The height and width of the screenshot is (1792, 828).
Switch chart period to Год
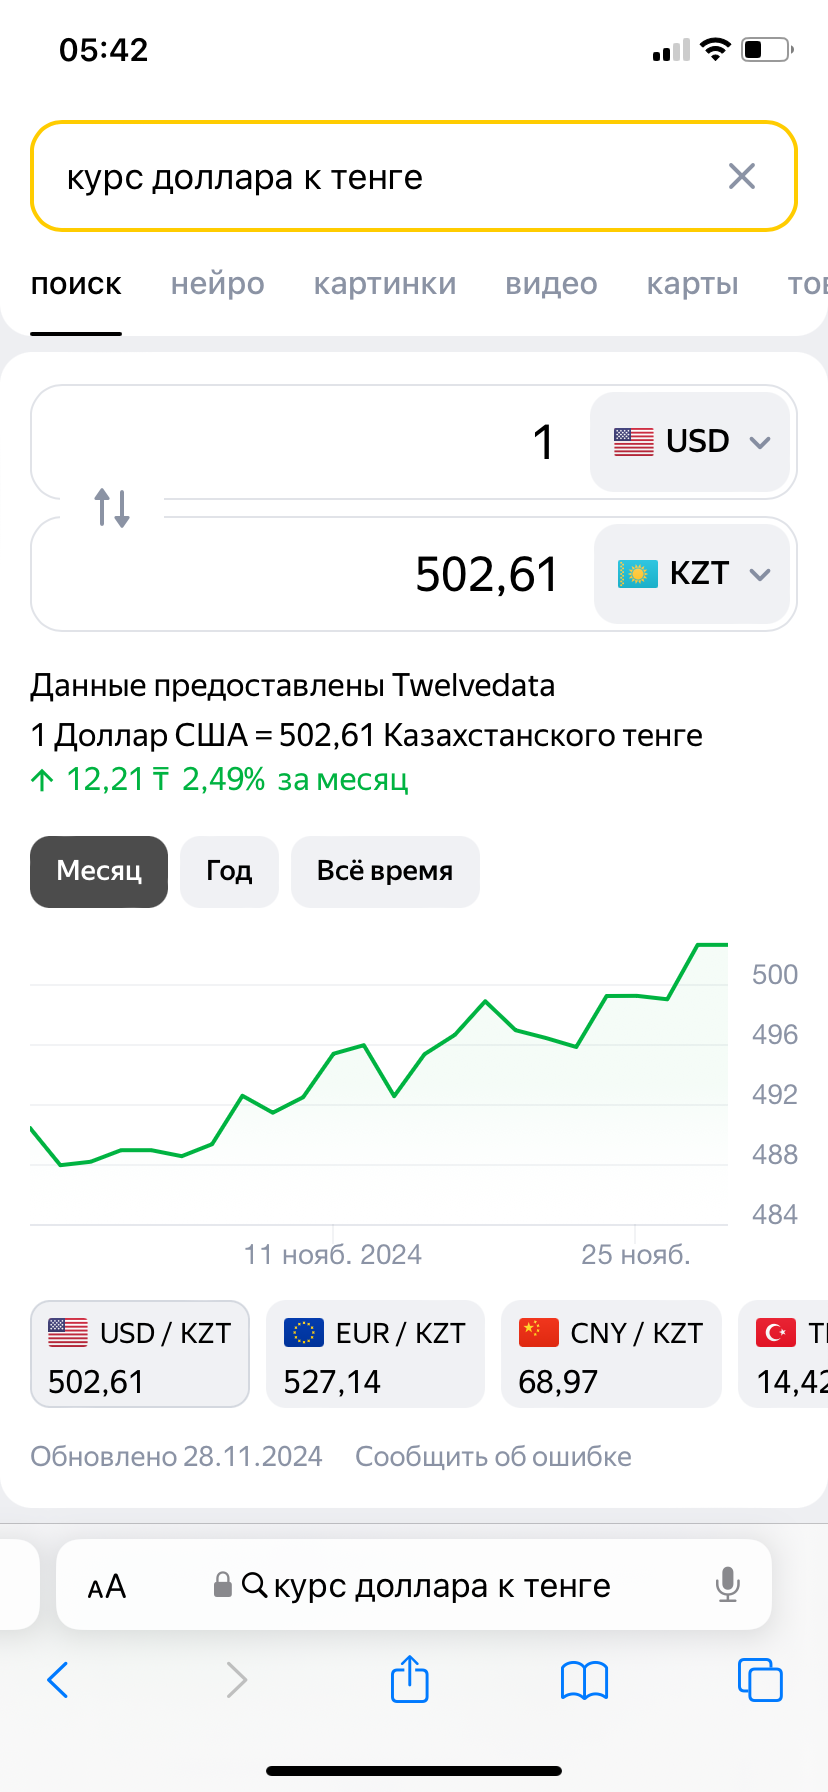[x=229, y=871]
